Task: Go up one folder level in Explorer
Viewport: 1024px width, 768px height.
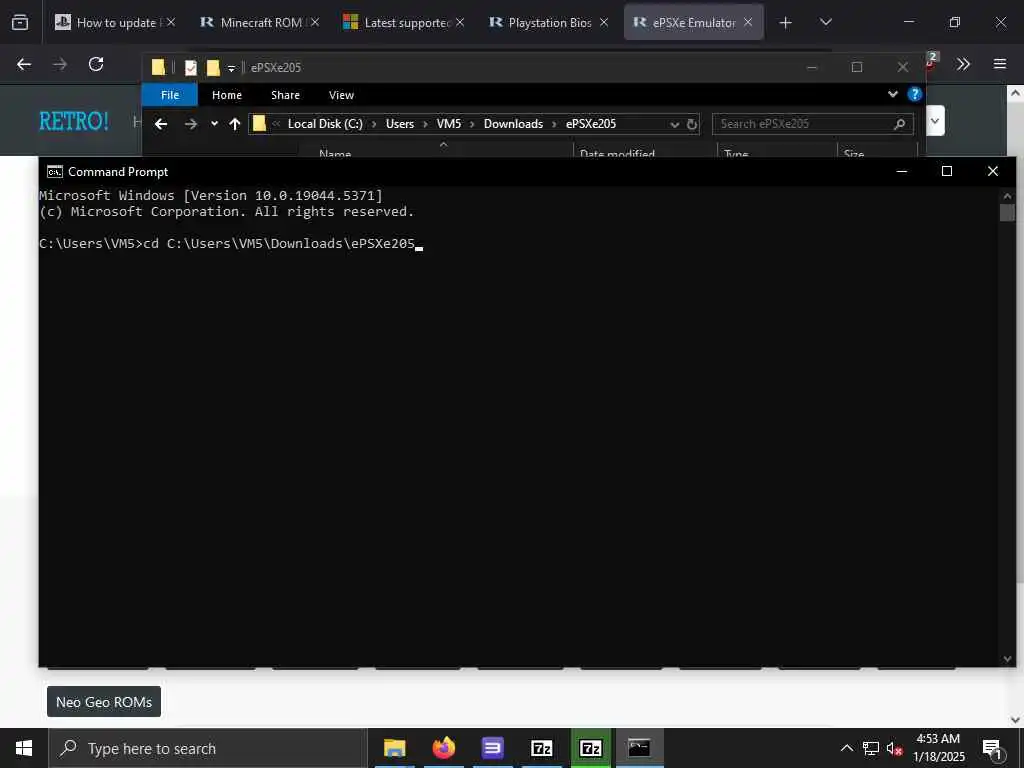Action: pyautogui.click(x=234, y=123)
